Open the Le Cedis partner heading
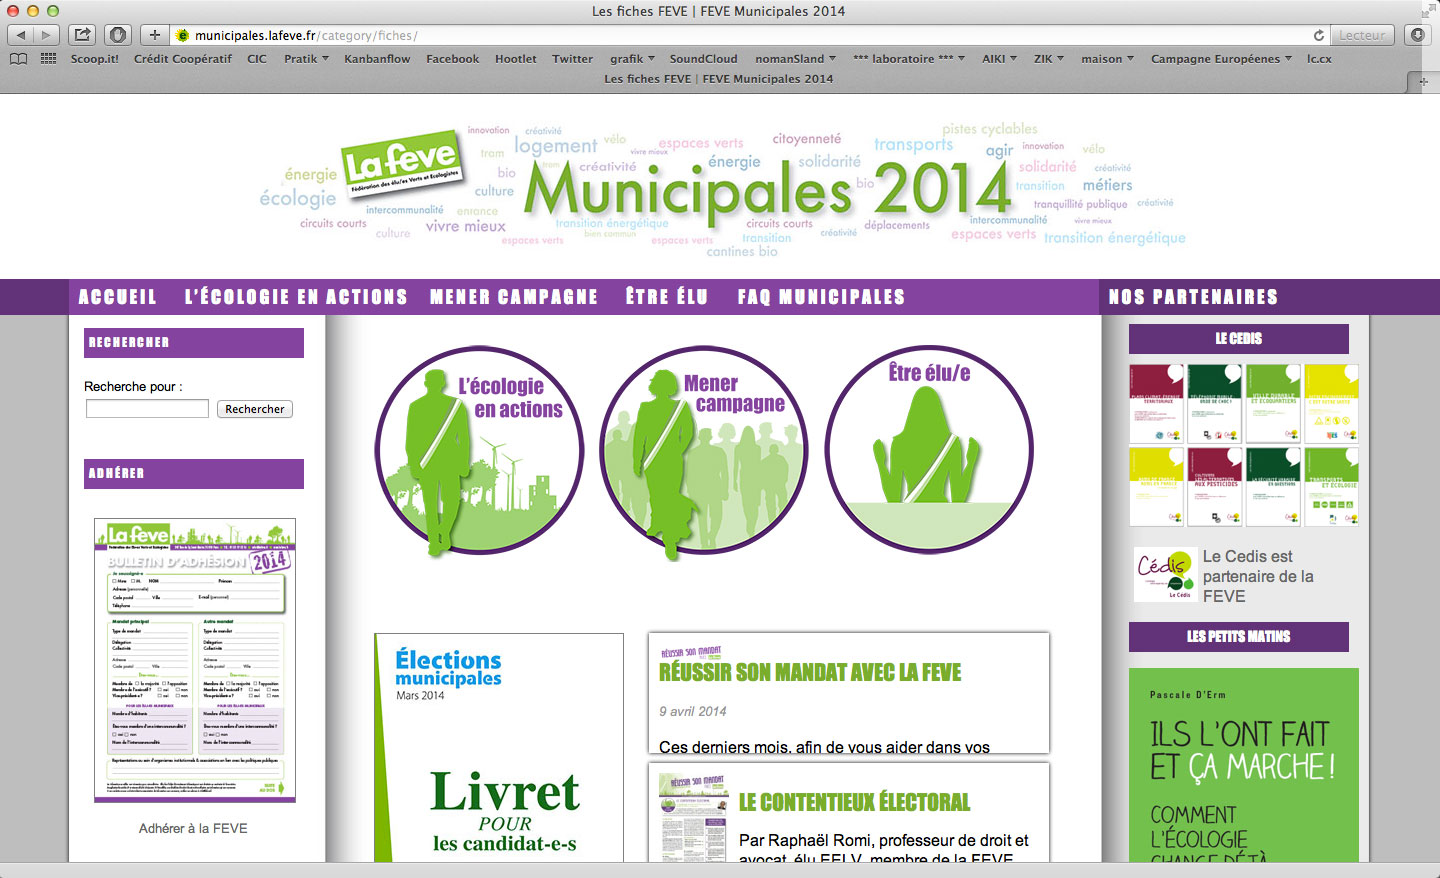The height and width of the screenshot is (878, 1440). [x=1239, y=339]
